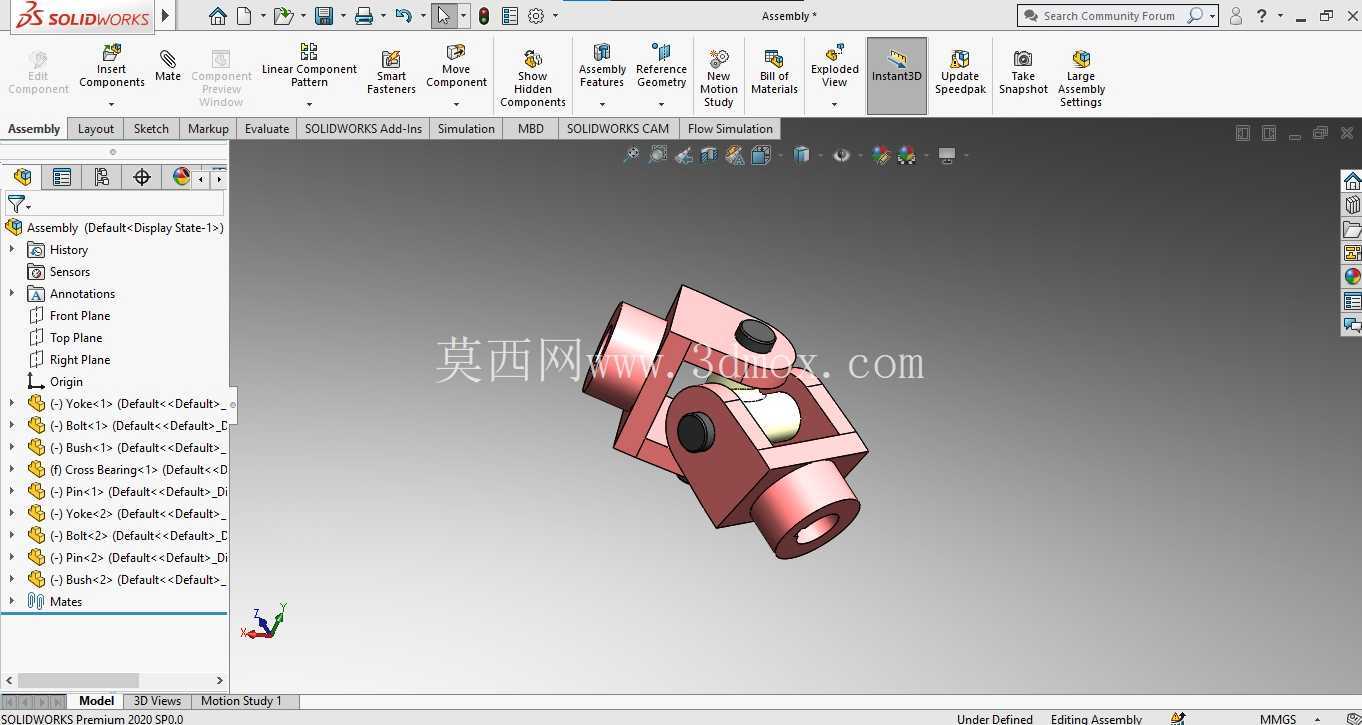
Task: Open a file with the Open icon
Action: [283, 16]
